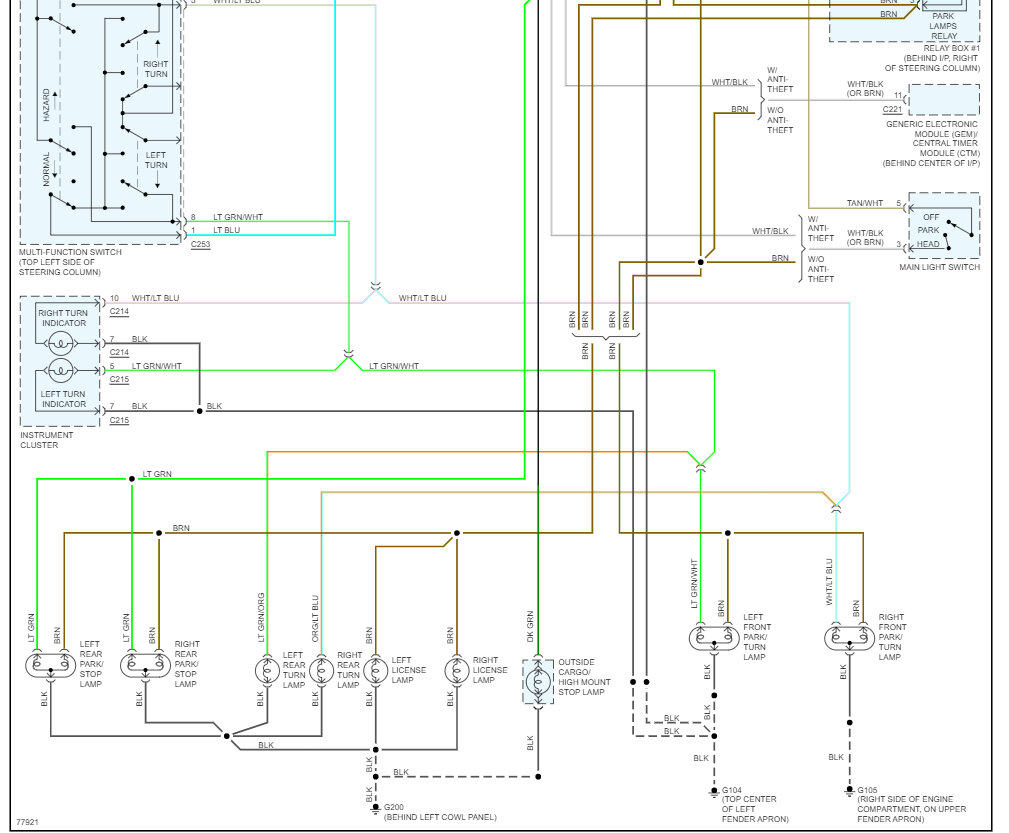Click the G104 ground symbol
The width and height of the screenshot is (1009, 833).
(714, 792)
